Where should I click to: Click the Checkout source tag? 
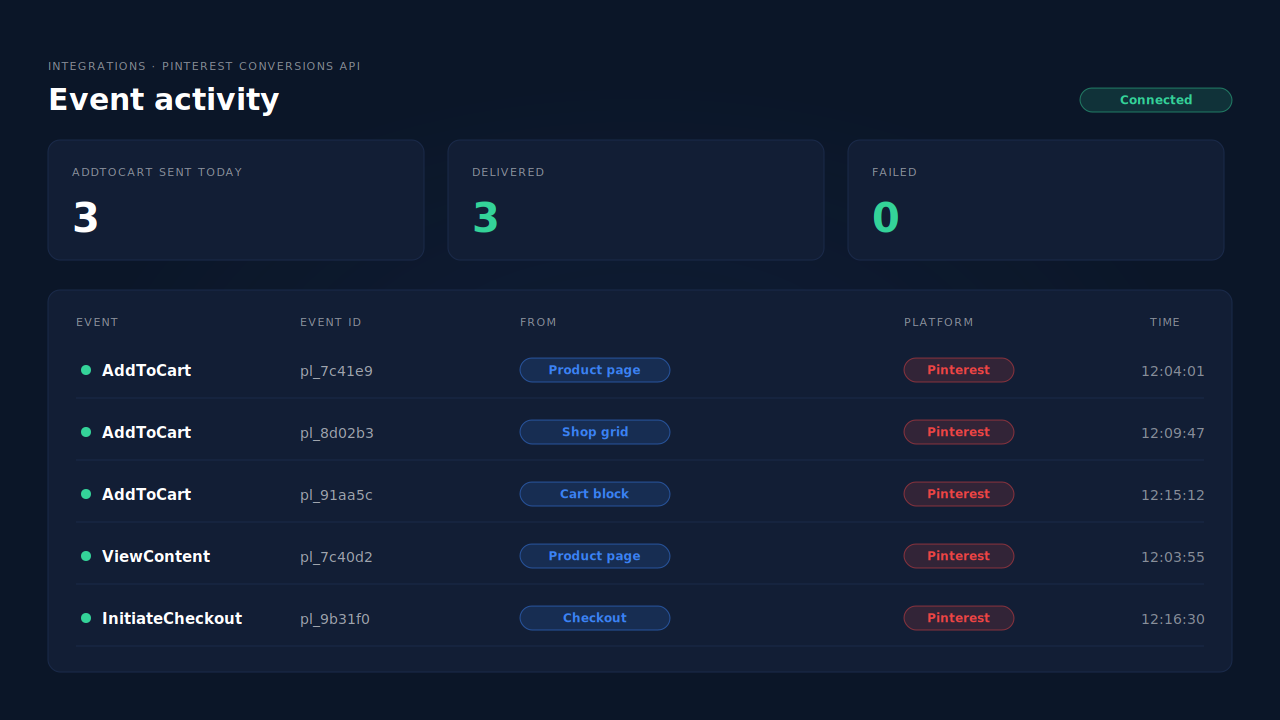coord(595,618)
